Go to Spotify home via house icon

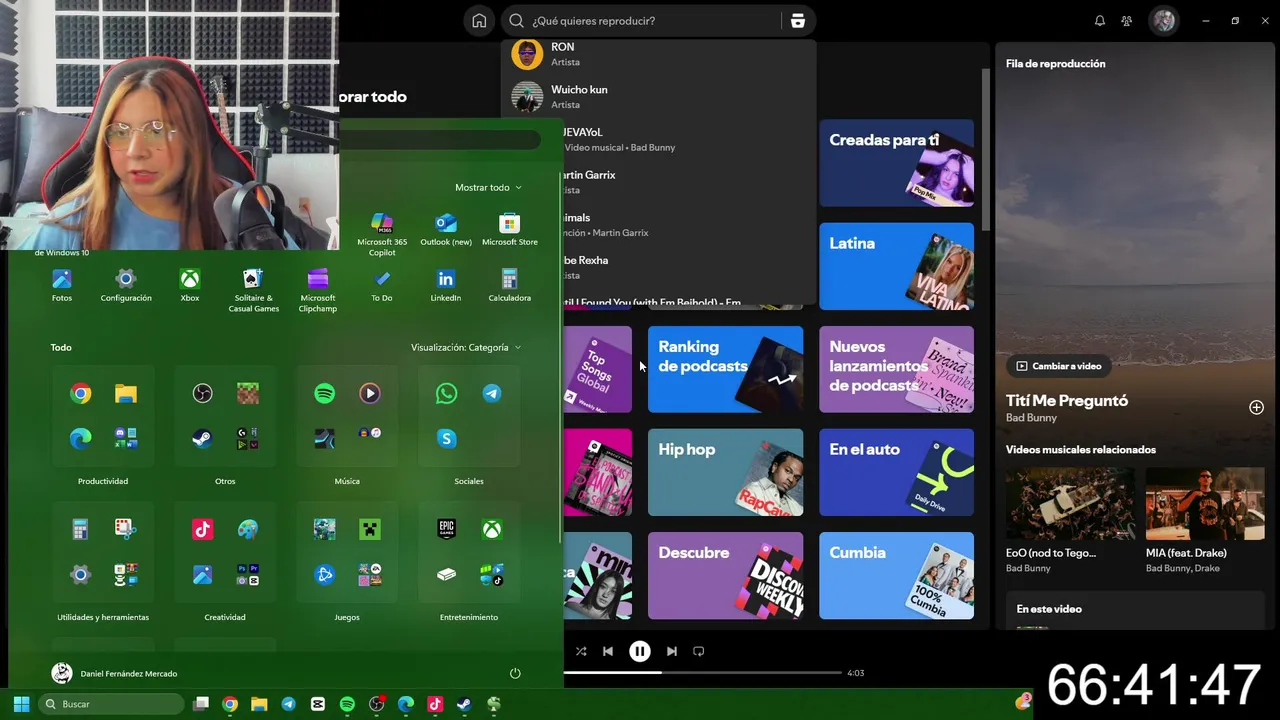tap(479, 21)
